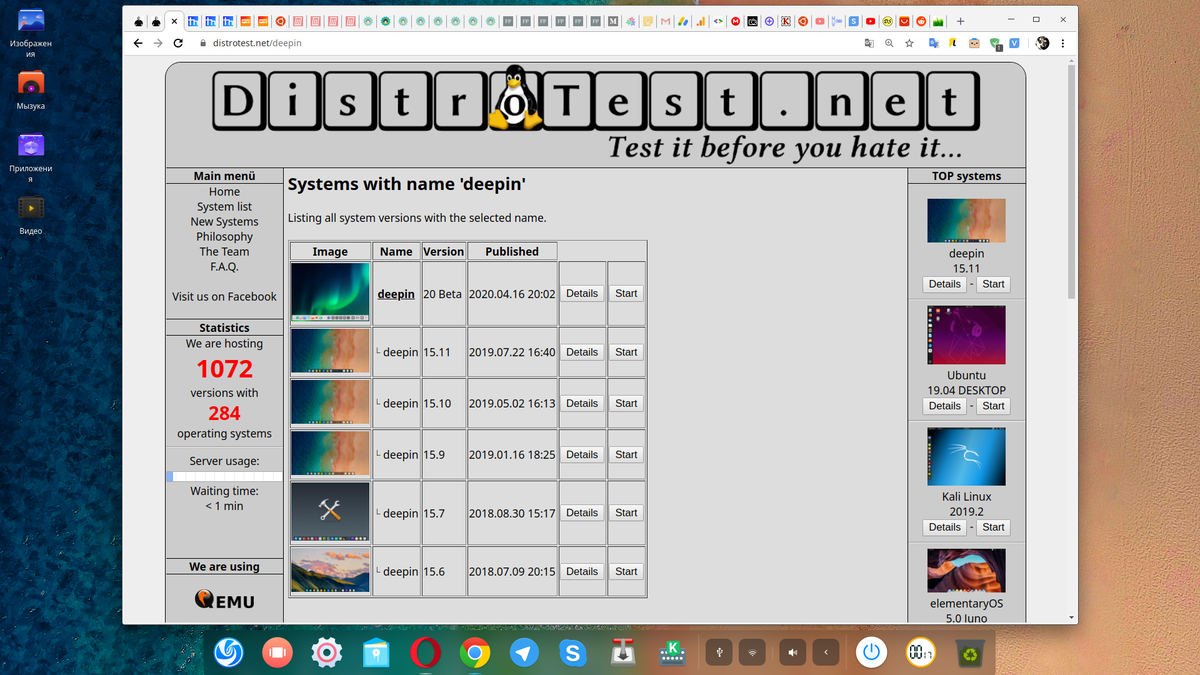The height and width of the screenshot is (675, 1200).
Task: Open Philosophy menu link
Action: (224, 237)
